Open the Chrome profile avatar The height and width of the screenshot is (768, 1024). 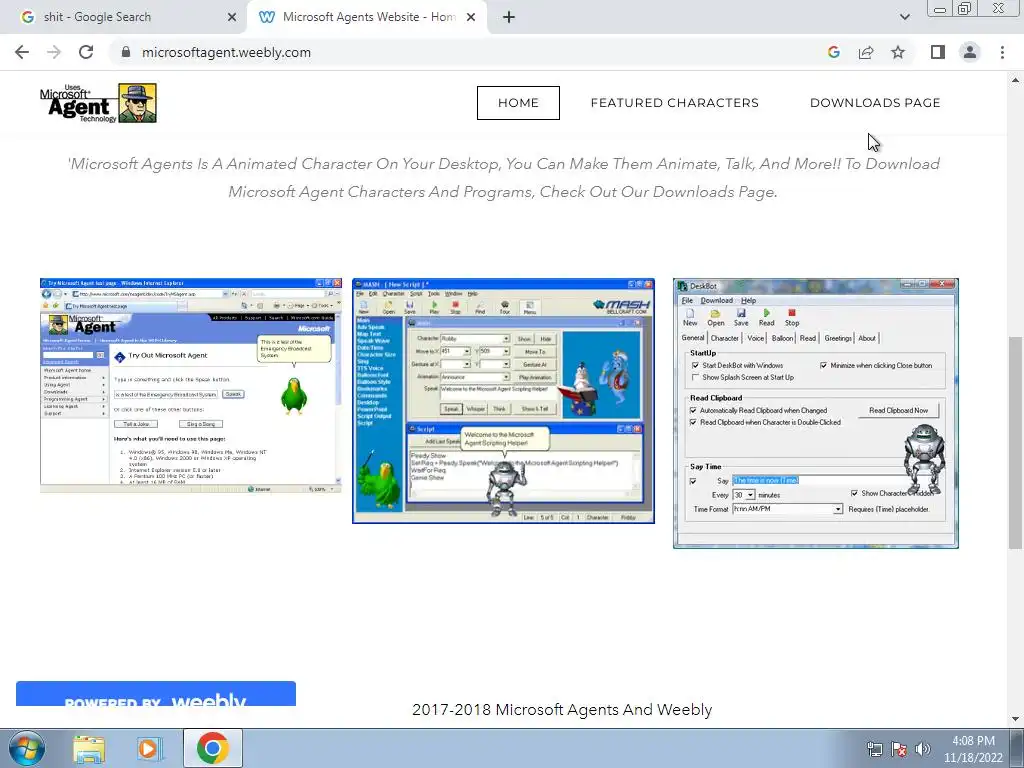coord(970,52)
